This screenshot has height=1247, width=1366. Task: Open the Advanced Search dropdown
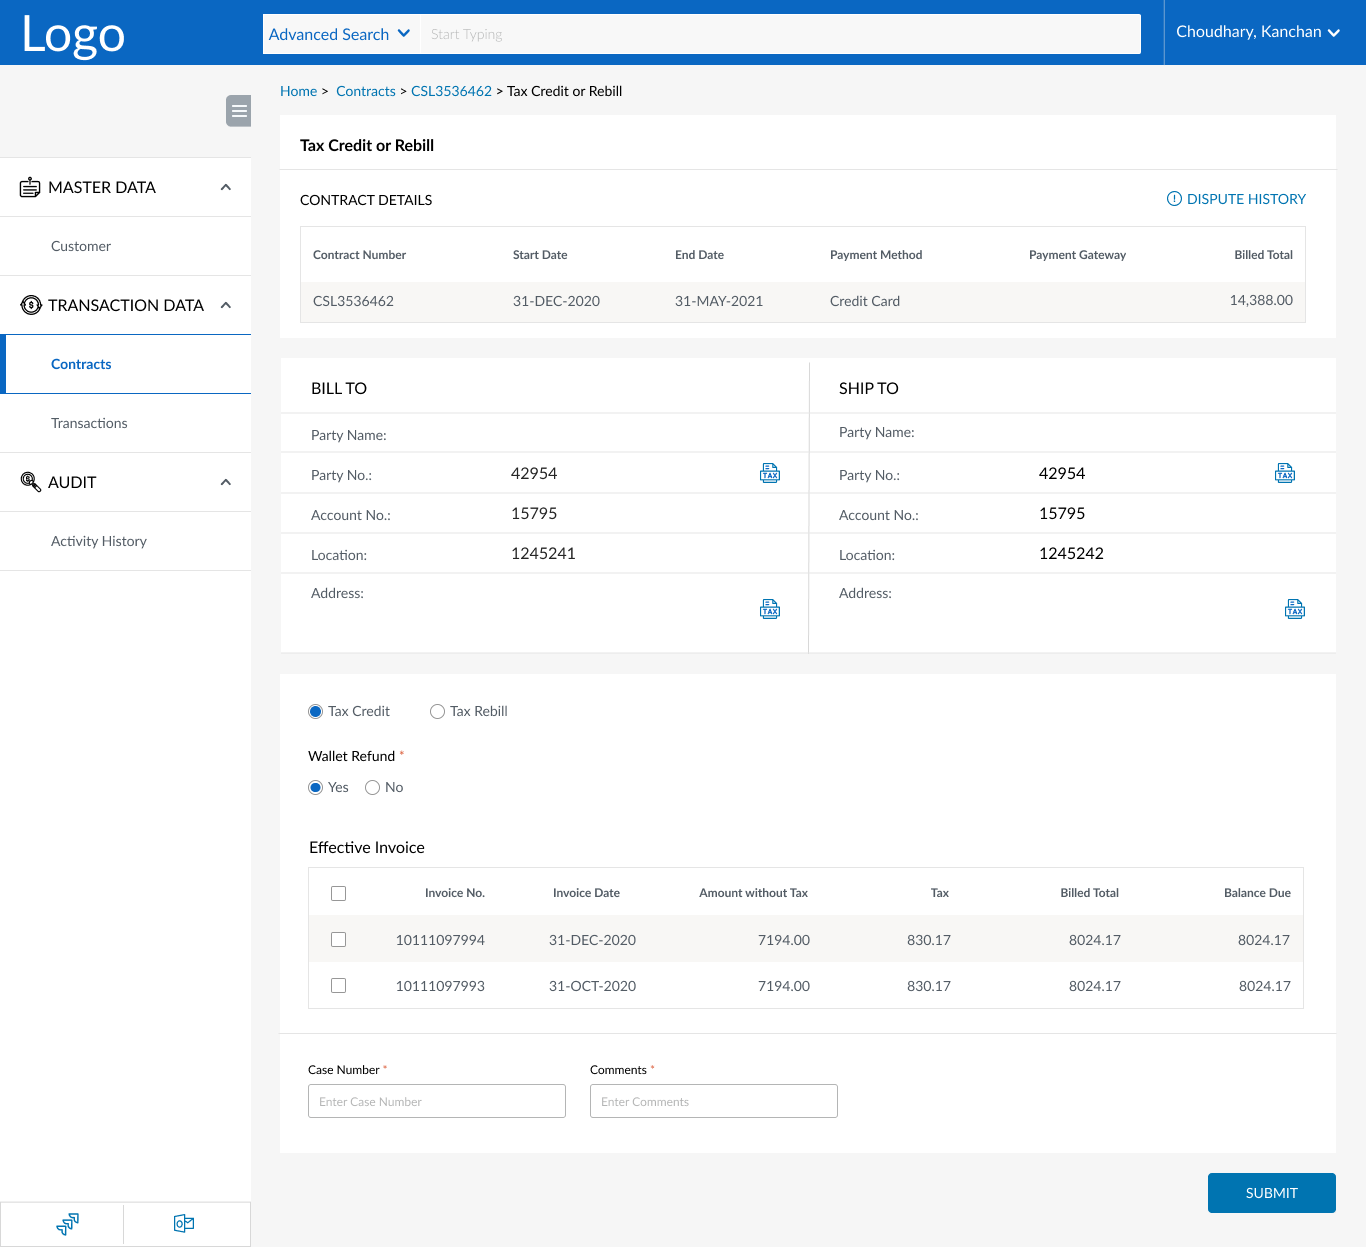(x=339, y=33)
